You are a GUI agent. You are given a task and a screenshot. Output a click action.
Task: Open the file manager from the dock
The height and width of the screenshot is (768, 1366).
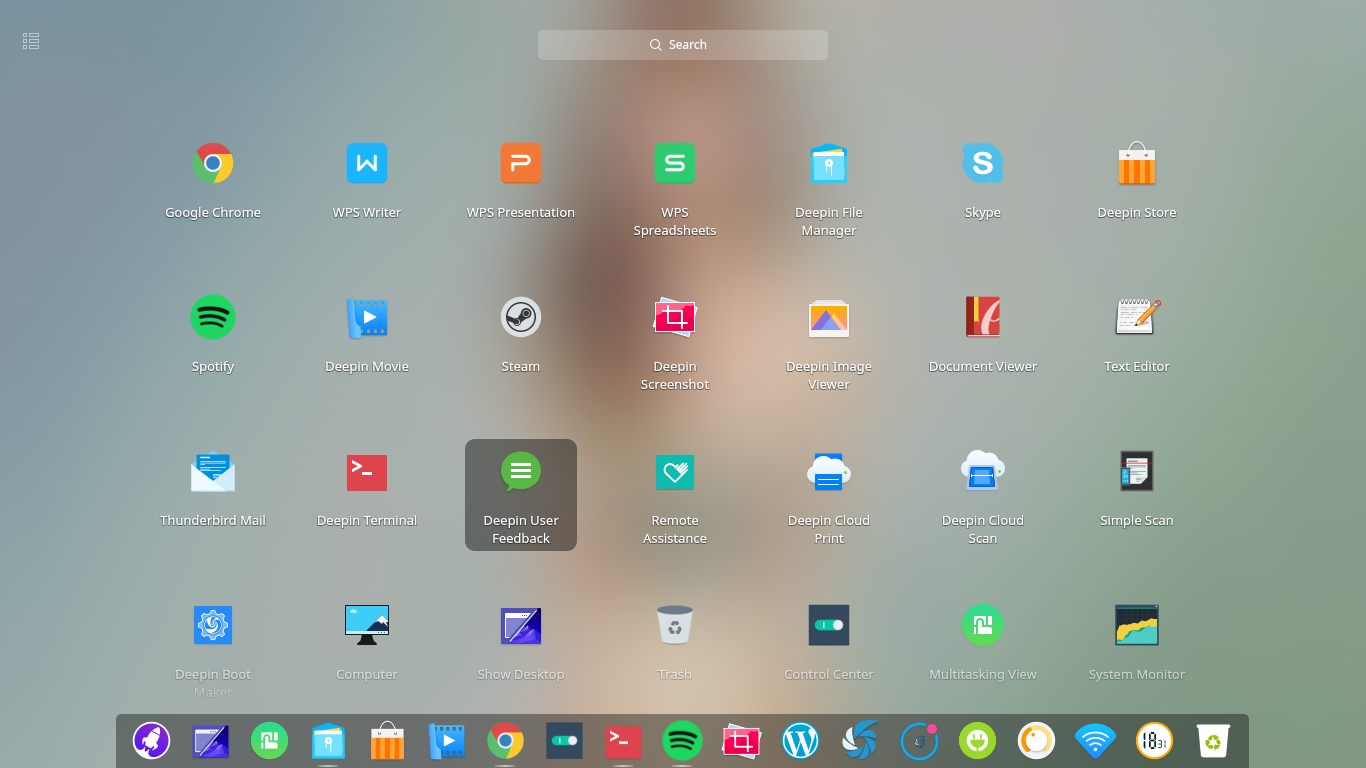(329, 741)
